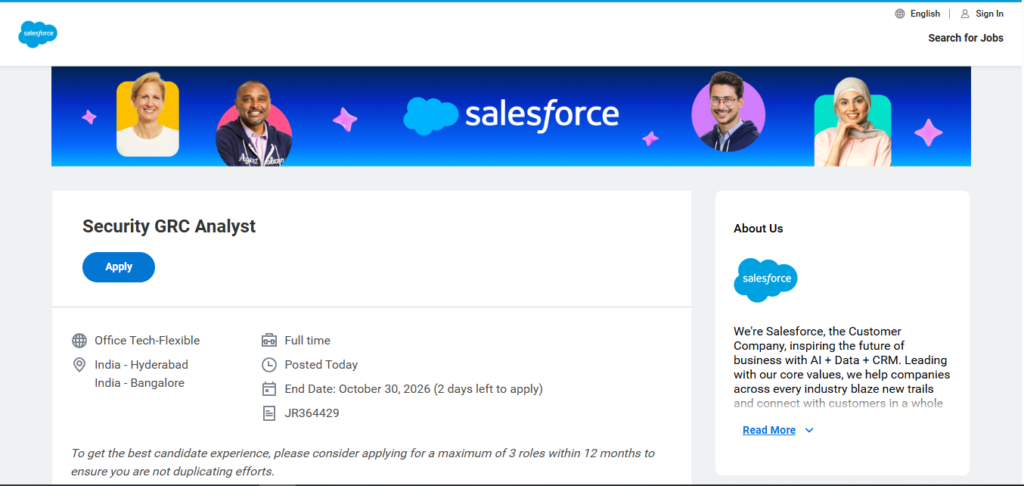1024x486 pixels.
Task: Click the chevron next to Read More
Action: (x=809, y=430)
